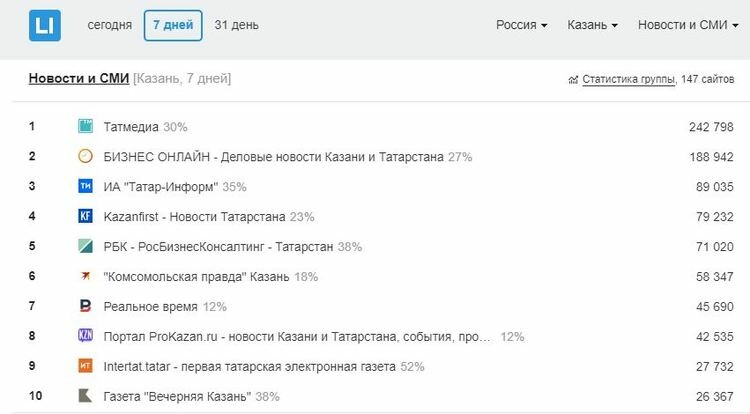This screenshot has width=750, height=414.
Task: Click the БИЗНЕС ONLINE clock favicon
Action: 85,157
